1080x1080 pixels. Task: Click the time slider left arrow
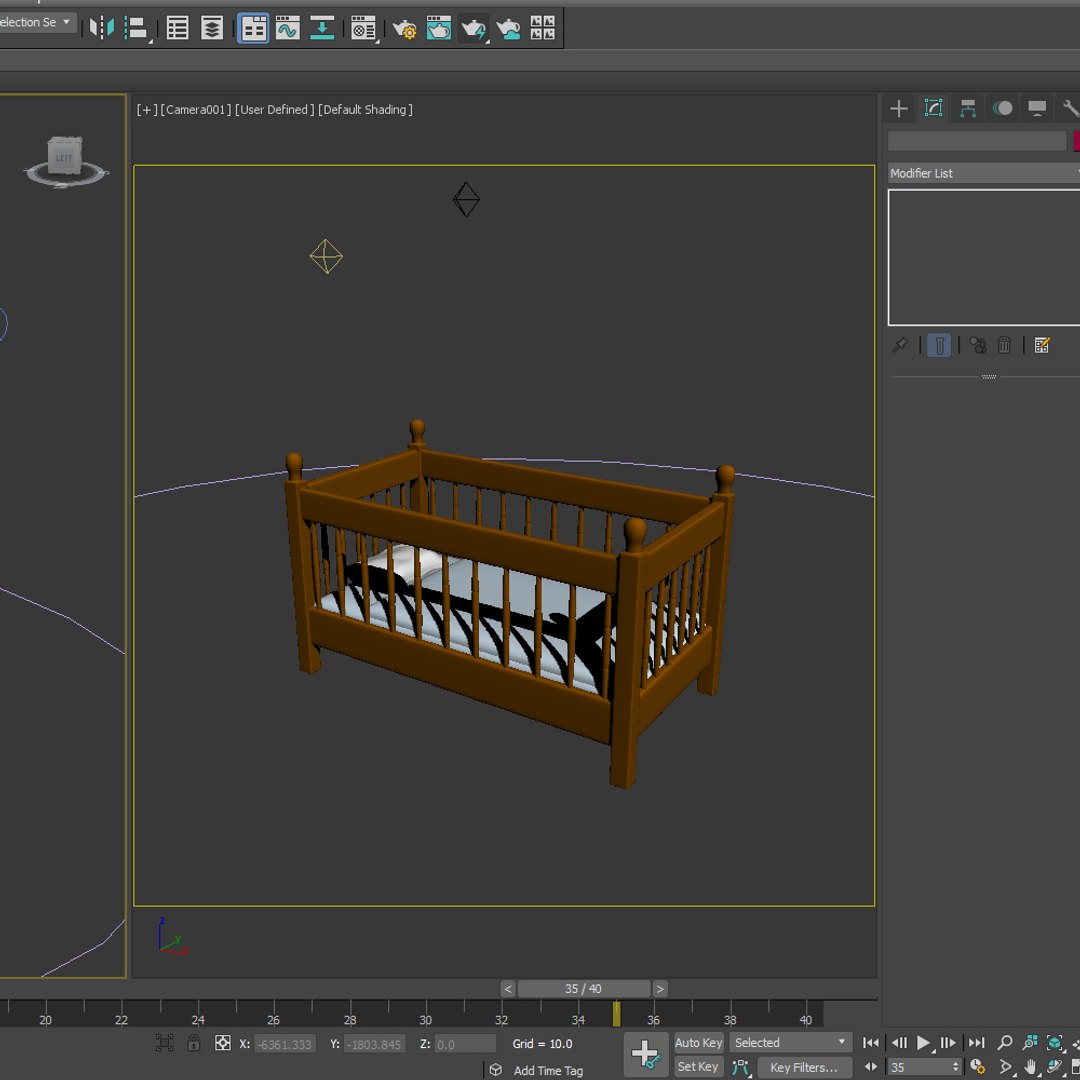pyautogui.click(x=508, y=988)
